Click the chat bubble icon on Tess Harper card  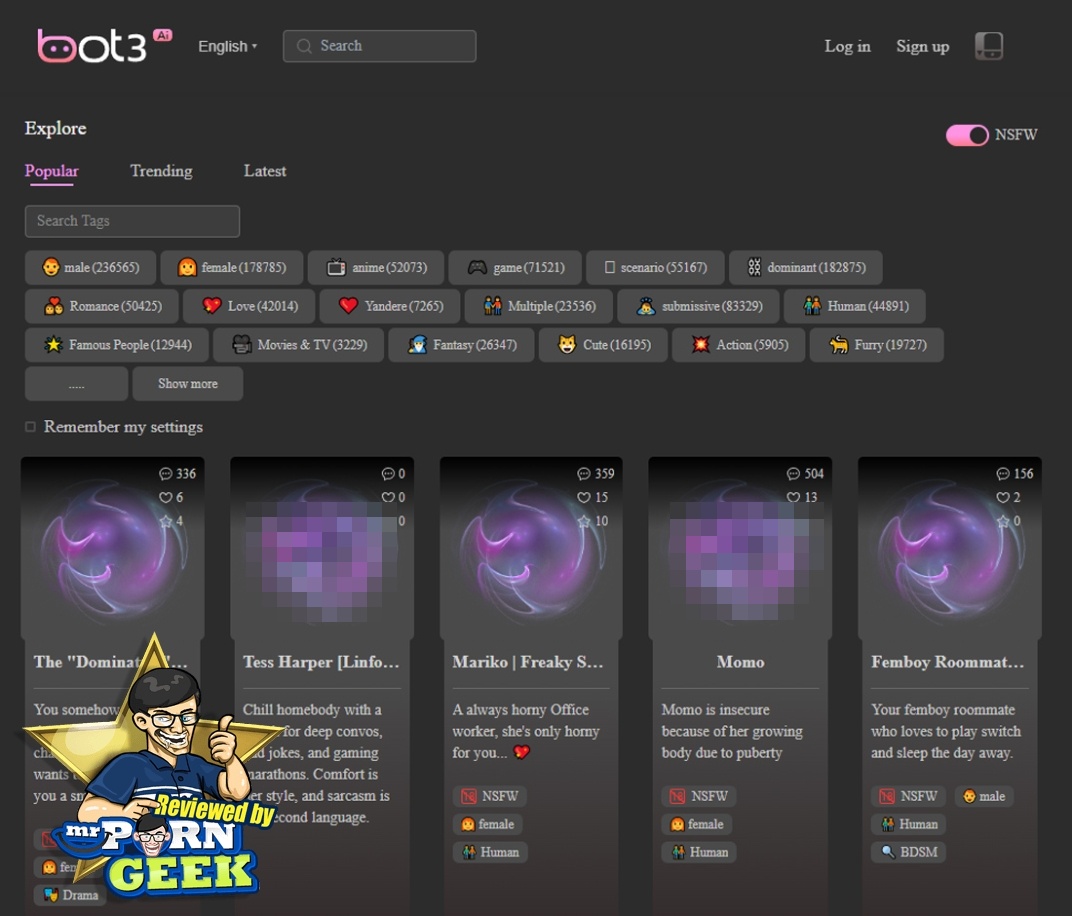tap(388, 474)
